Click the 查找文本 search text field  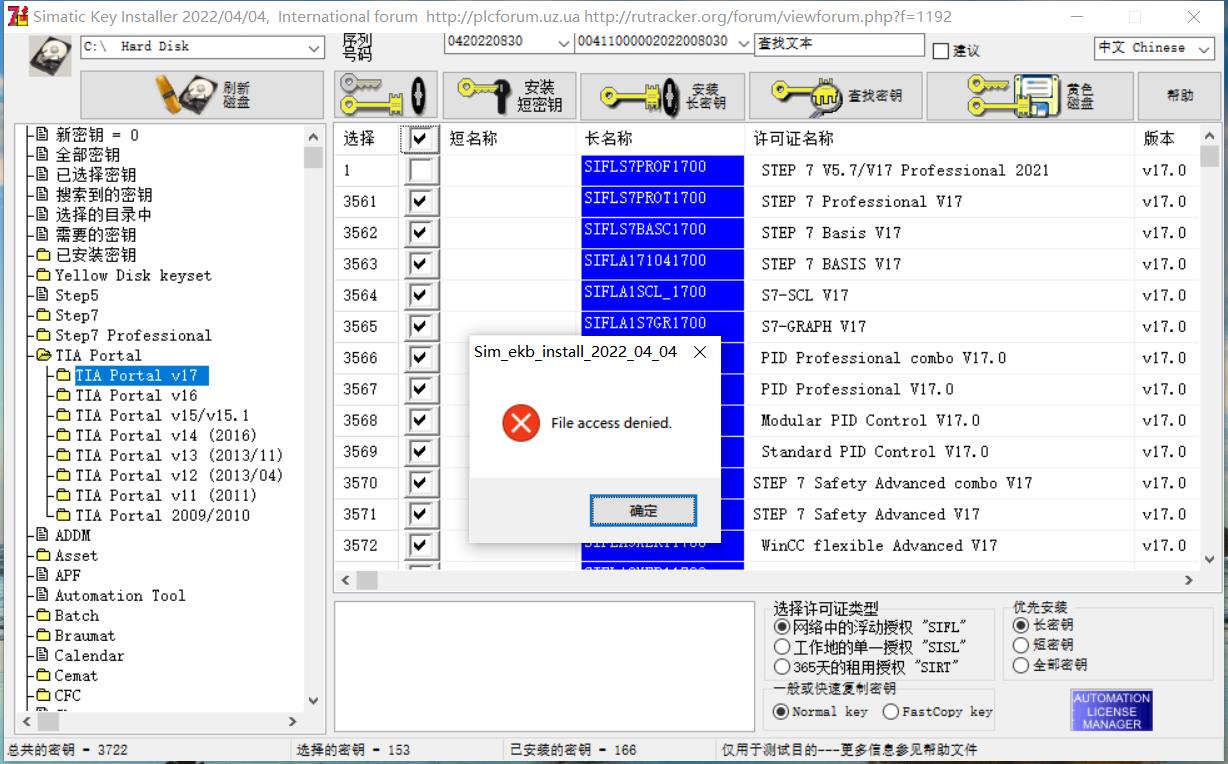[x=838, y=45]
